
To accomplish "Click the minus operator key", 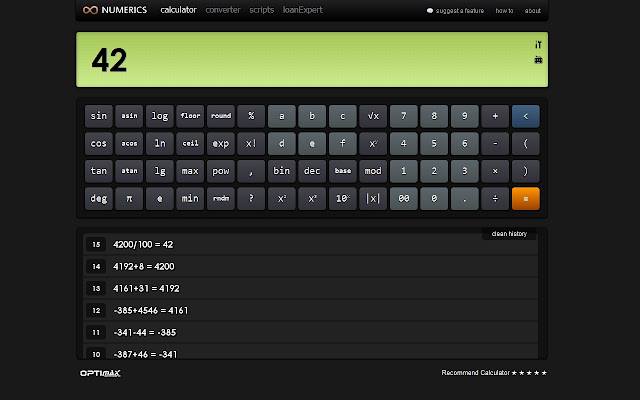I will point(495,144).
